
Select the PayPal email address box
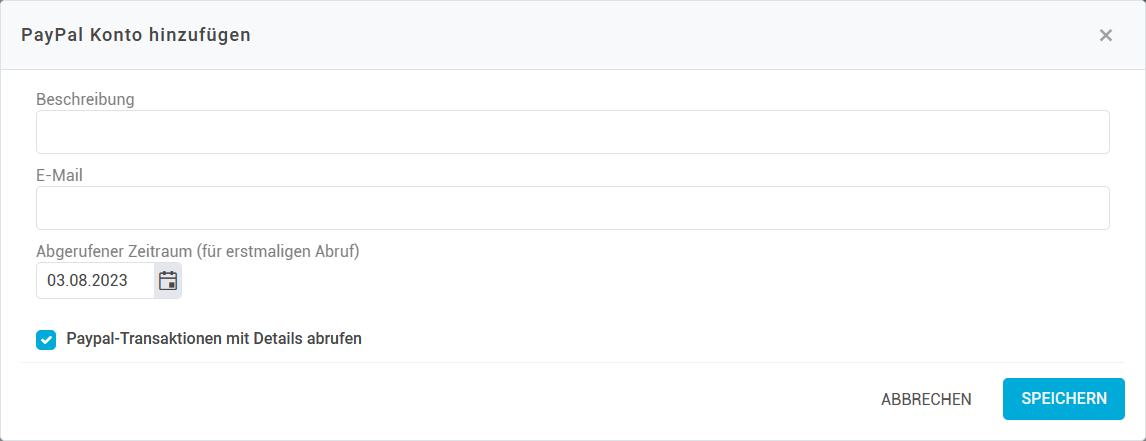(572, 208)
